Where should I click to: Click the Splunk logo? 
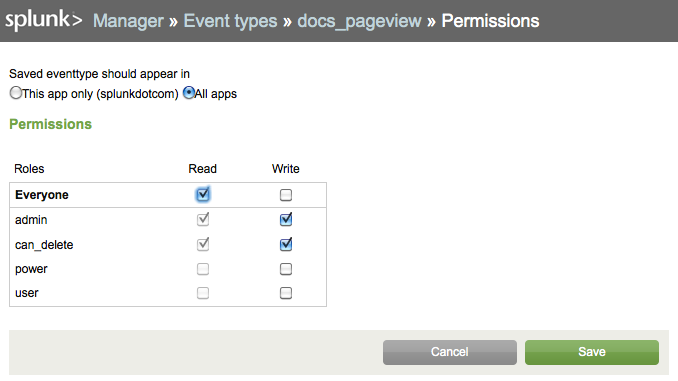(x=43, y=20)
